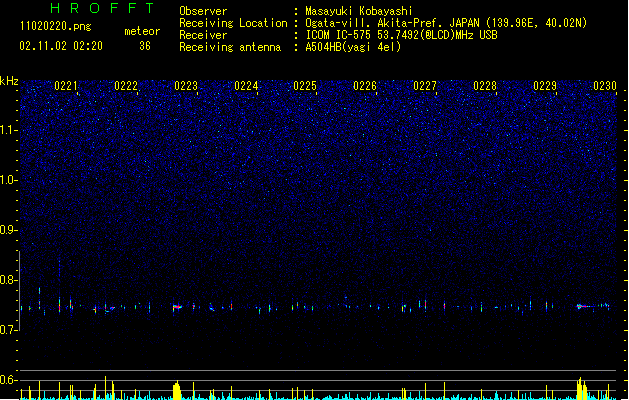Click the 0225 time marker
Image resolution: width=629 pixels, height=400 pixels.
[x=305, y=86]
